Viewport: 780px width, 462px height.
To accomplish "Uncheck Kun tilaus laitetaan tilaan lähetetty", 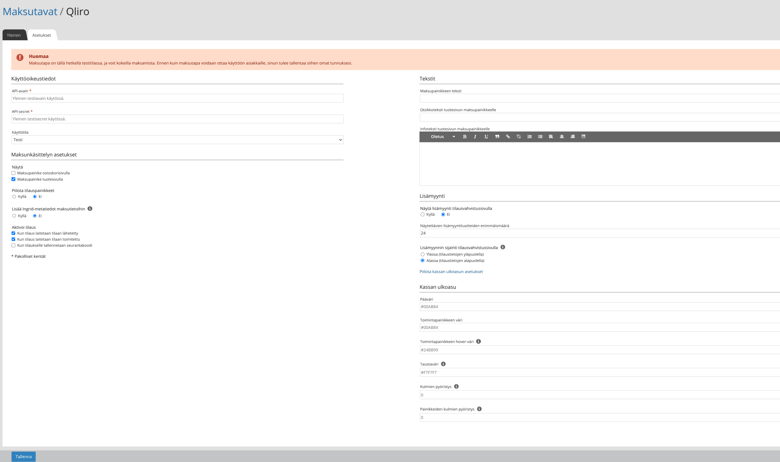I will 13,233.
